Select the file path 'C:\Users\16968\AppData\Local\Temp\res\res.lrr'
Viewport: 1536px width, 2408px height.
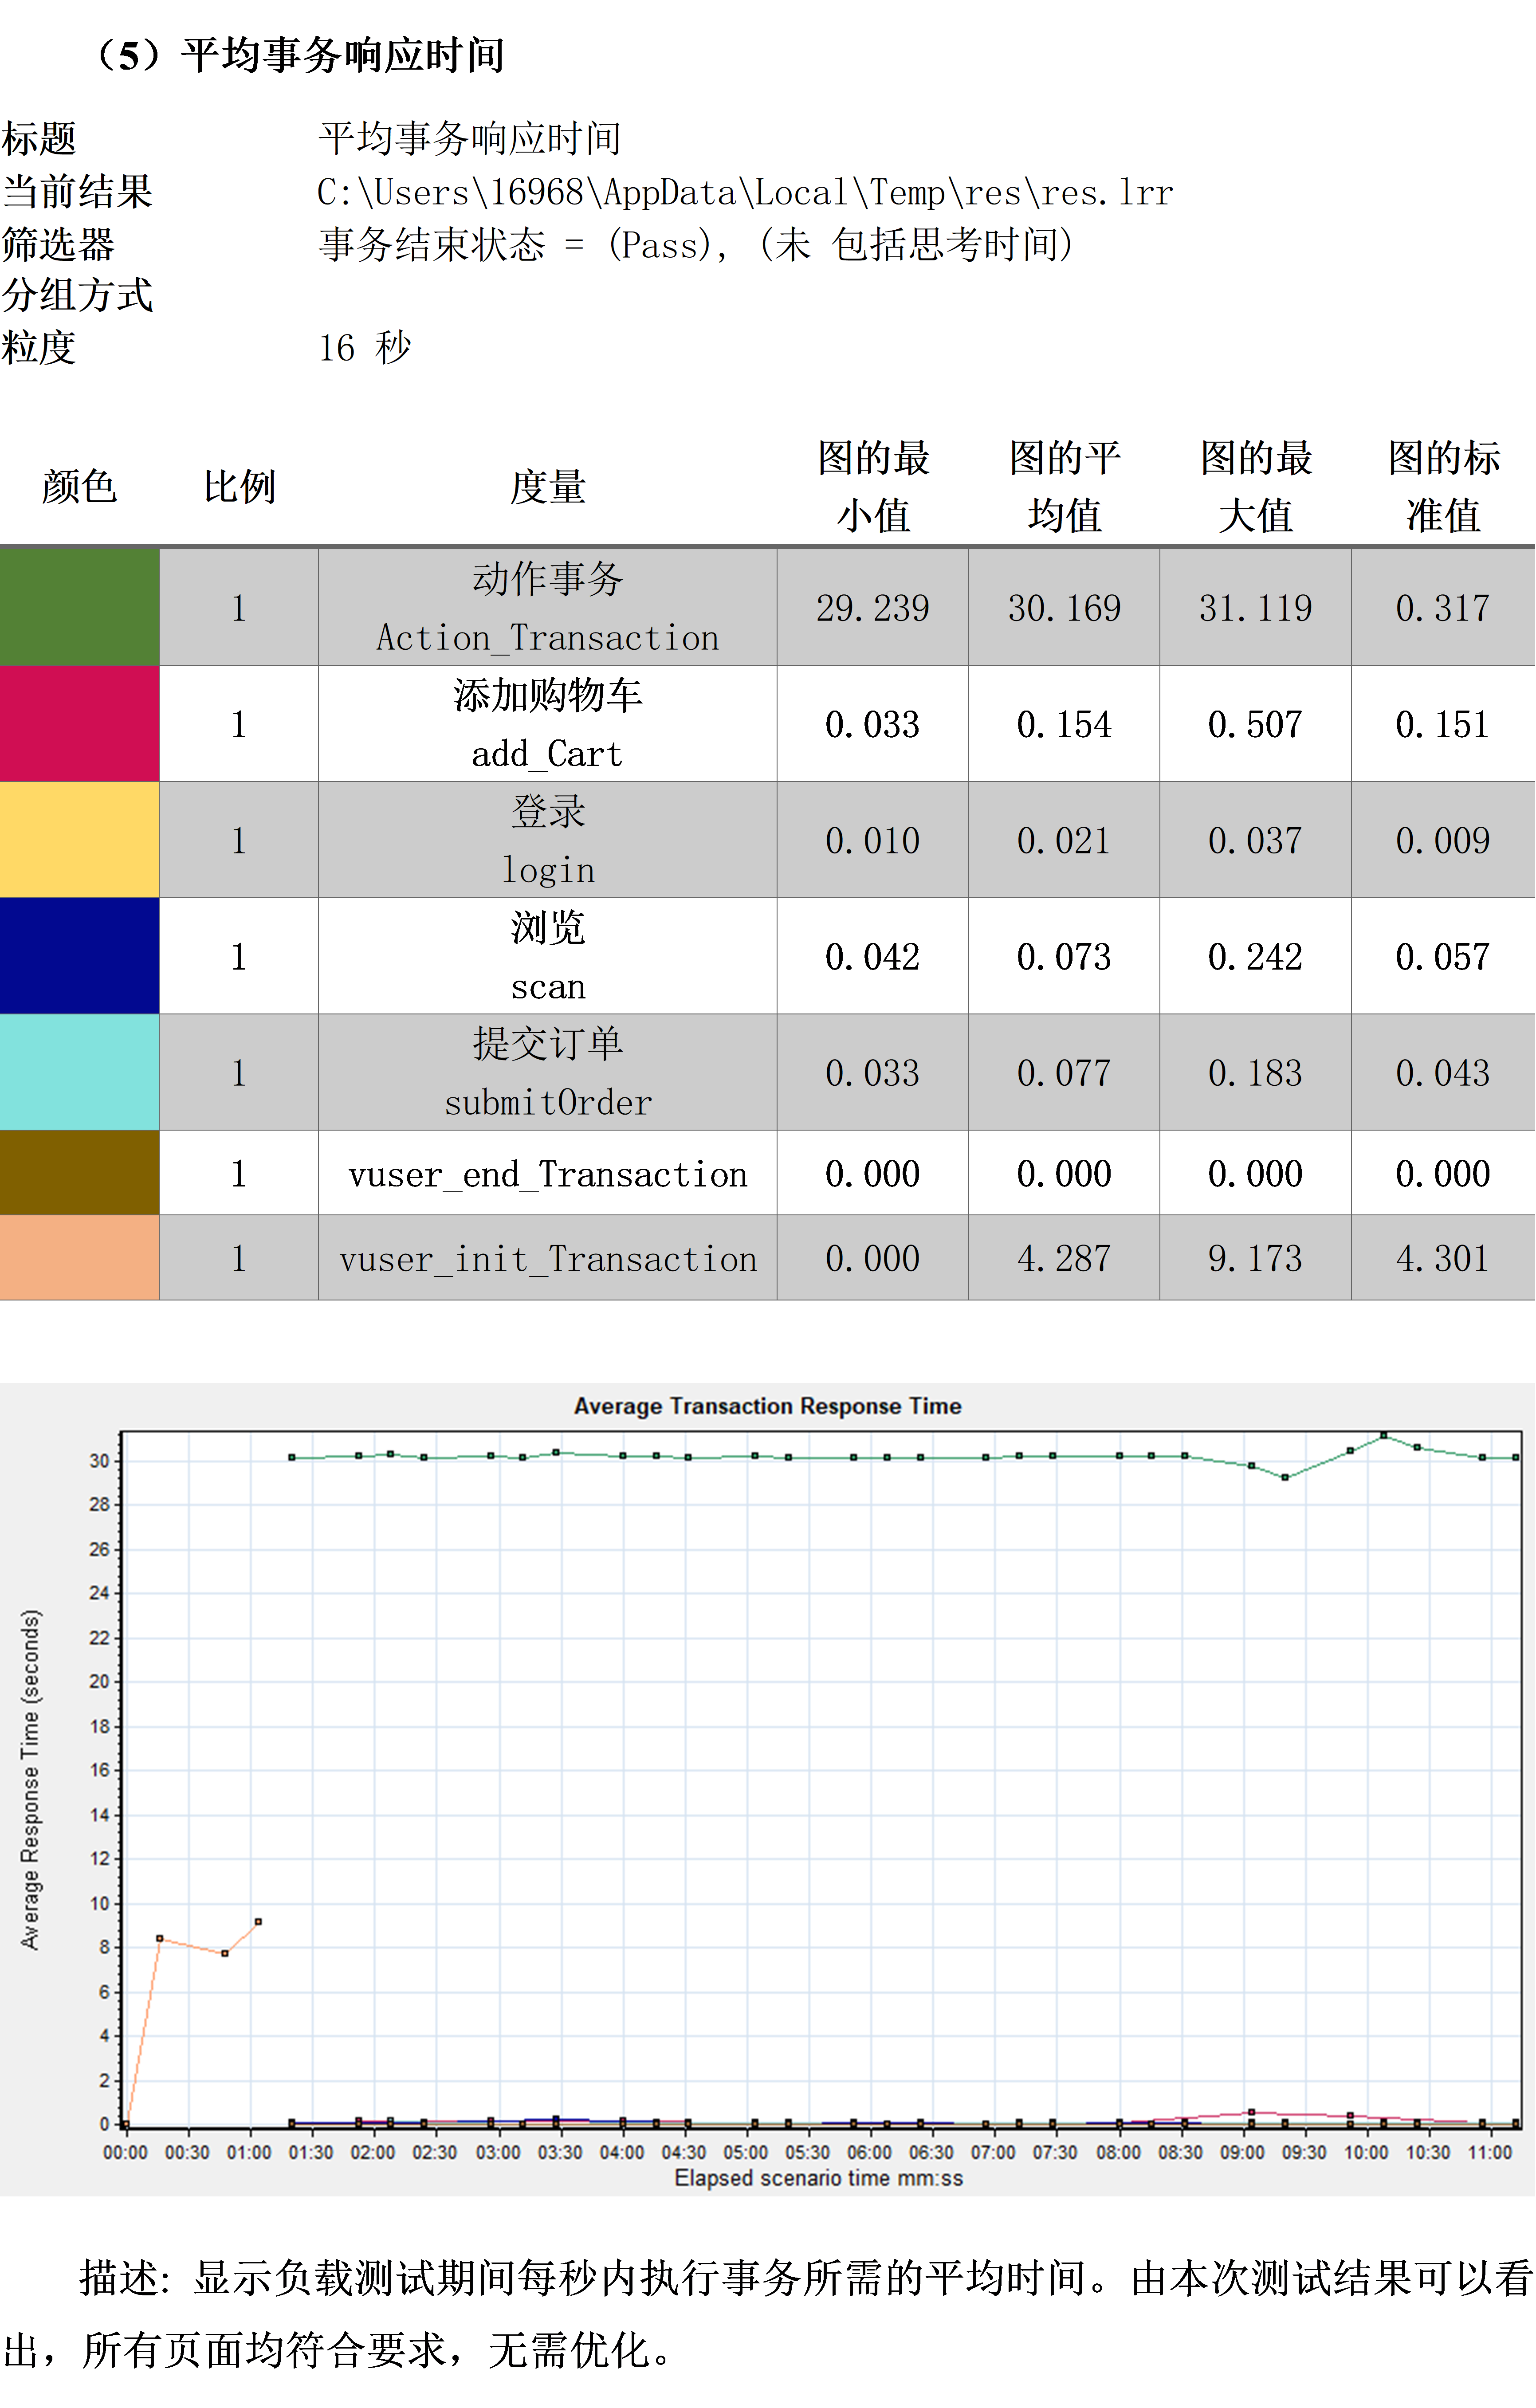(745, 192)
